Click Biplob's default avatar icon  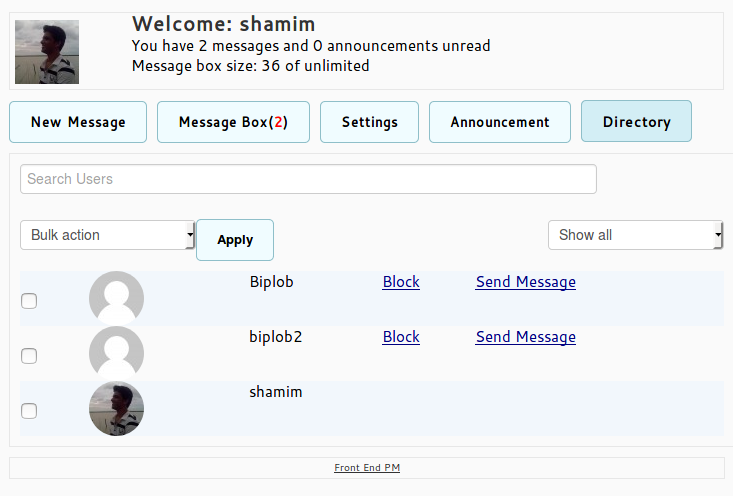tap(116, 298)
